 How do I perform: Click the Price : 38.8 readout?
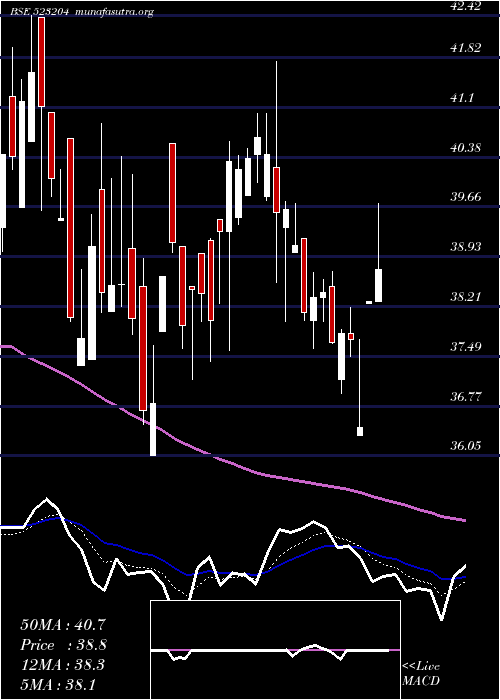pos(63,645)
